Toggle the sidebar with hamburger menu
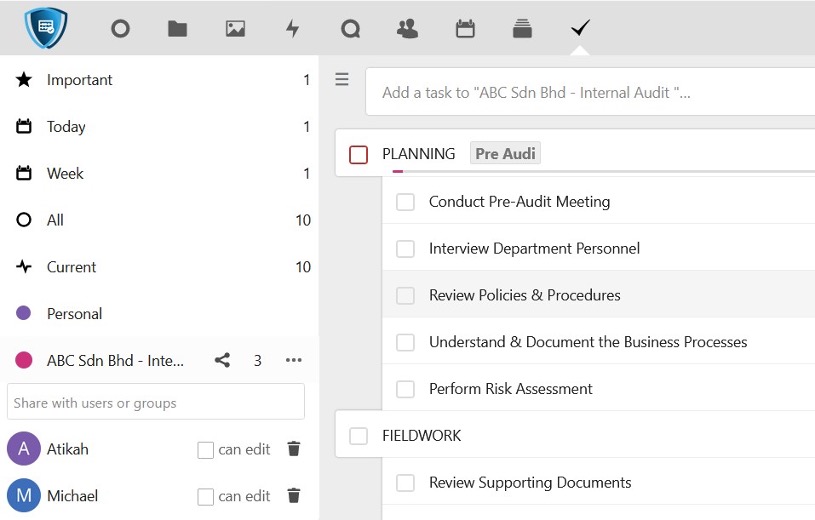The width and height of the screenshot is (815, 520). pyautogui.click(x=342, y=80)
